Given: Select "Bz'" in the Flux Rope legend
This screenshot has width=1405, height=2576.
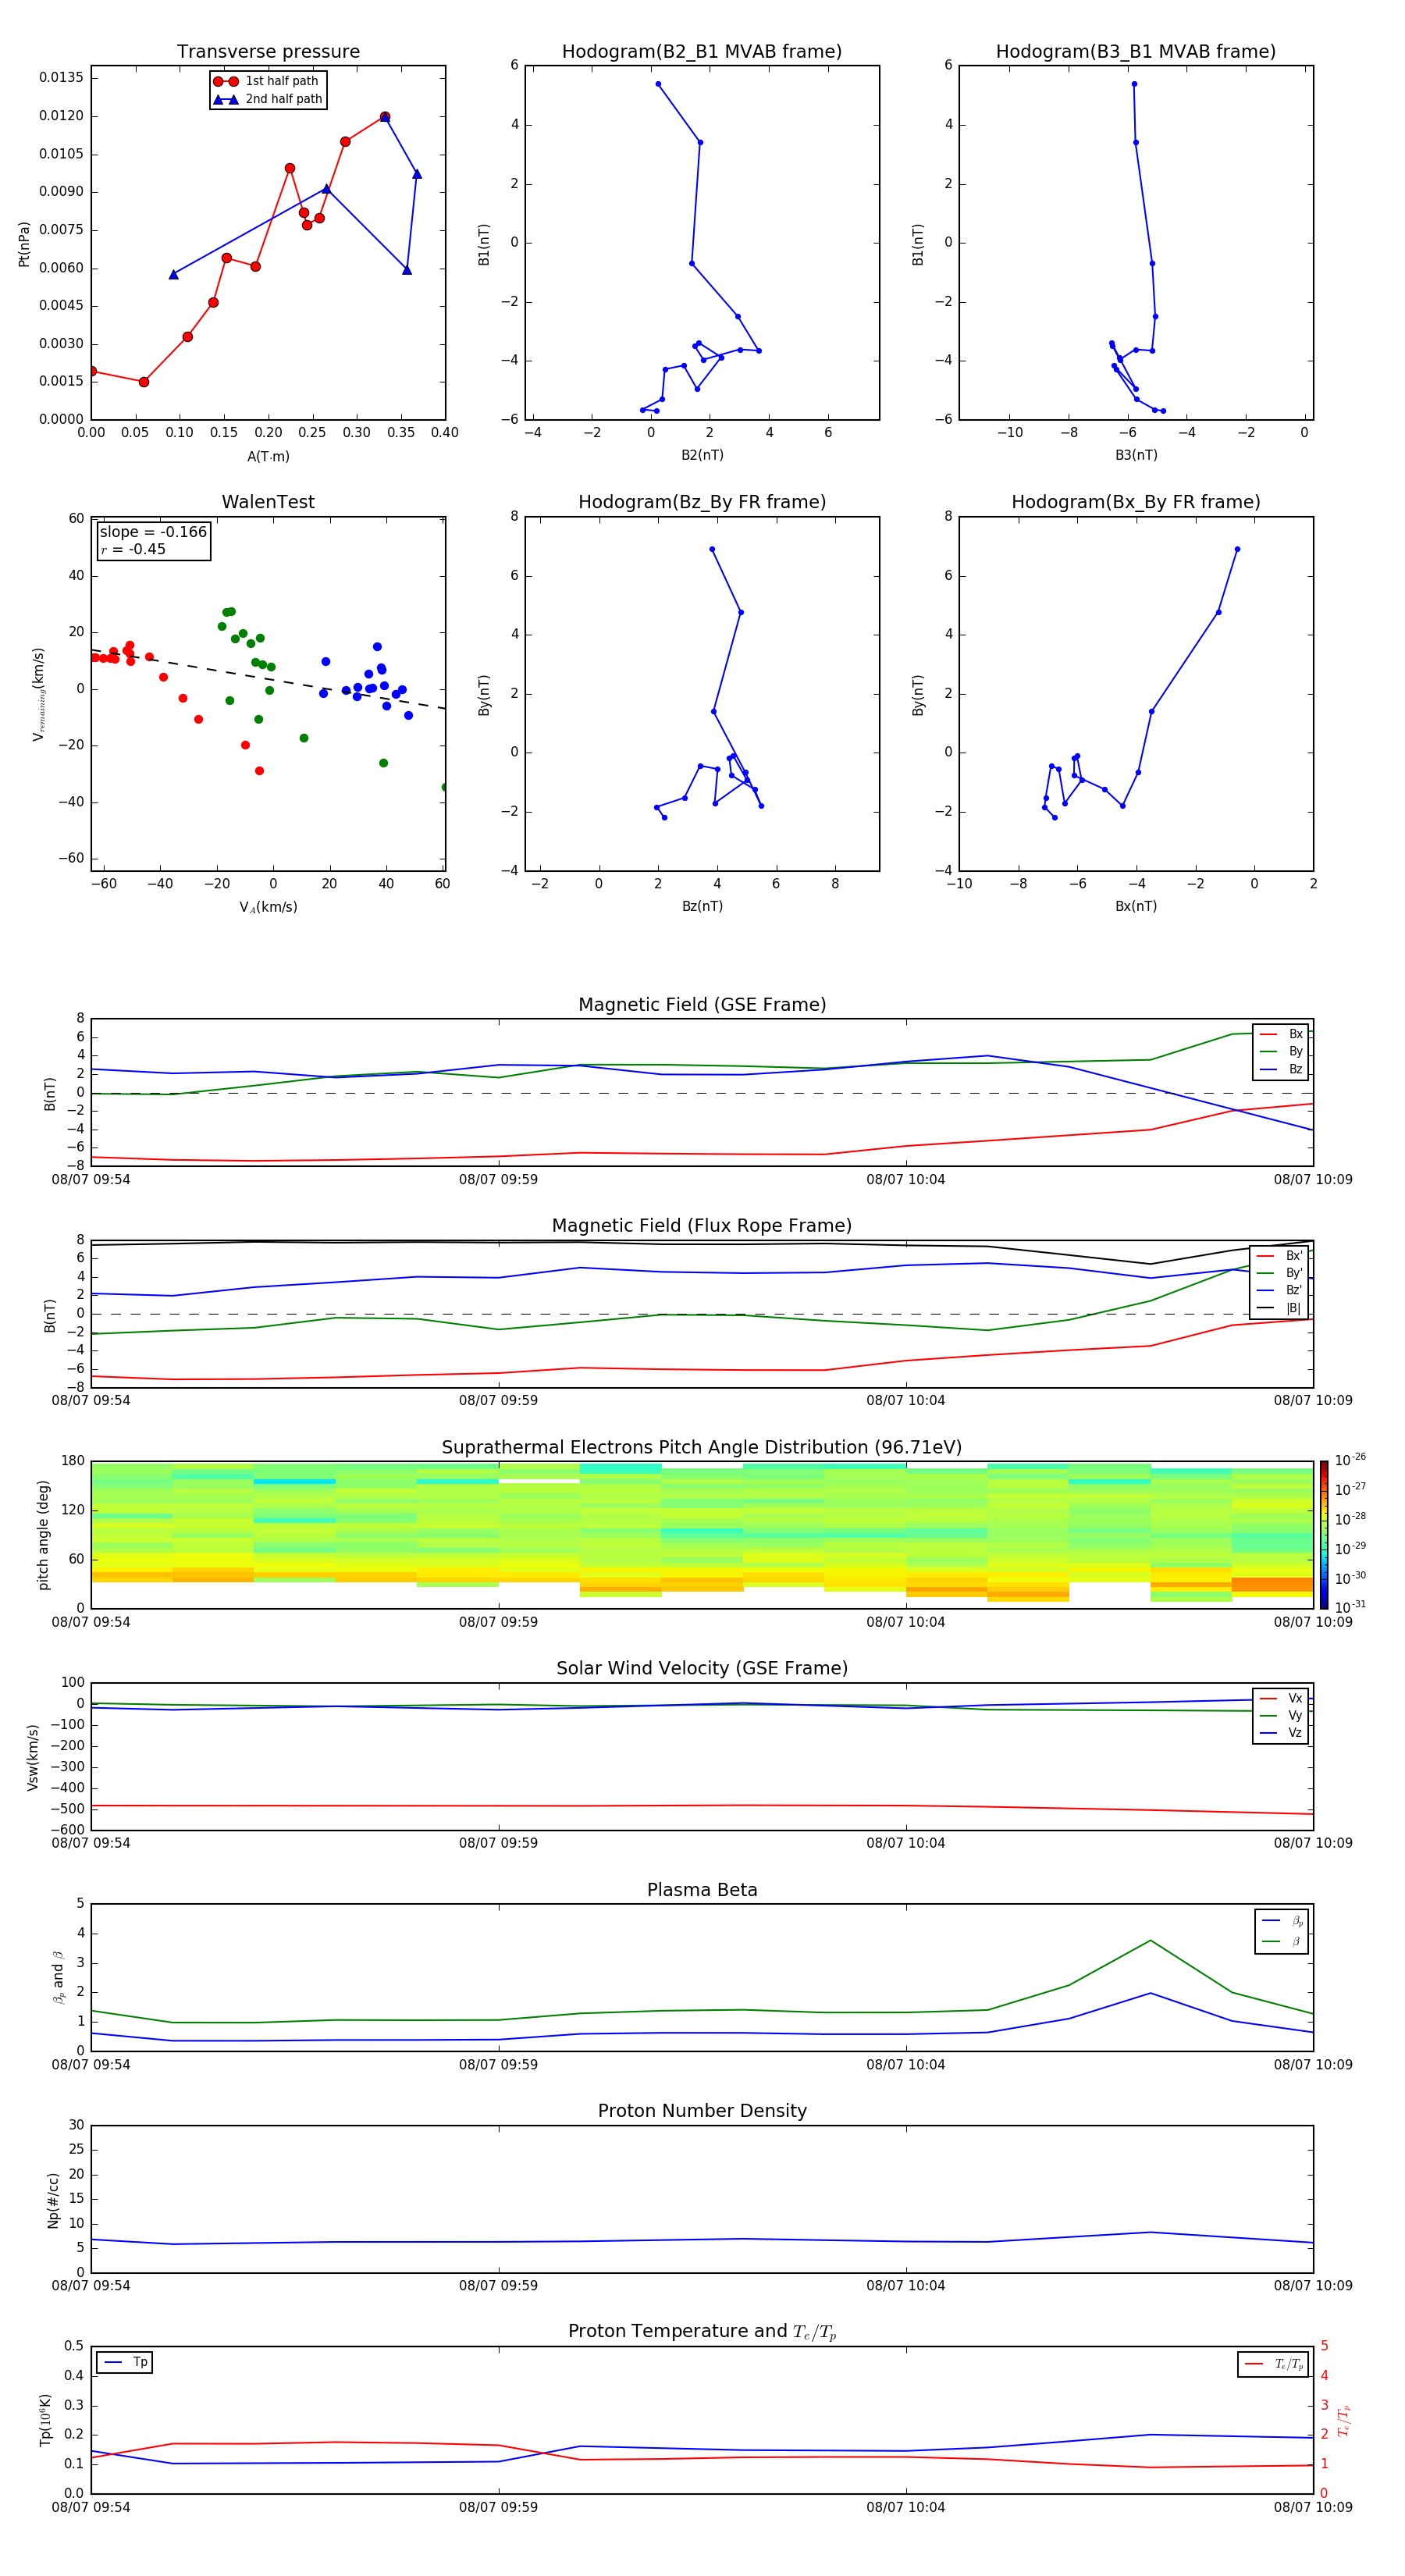Looking at the screenshot, I should pos(1280,1290).
